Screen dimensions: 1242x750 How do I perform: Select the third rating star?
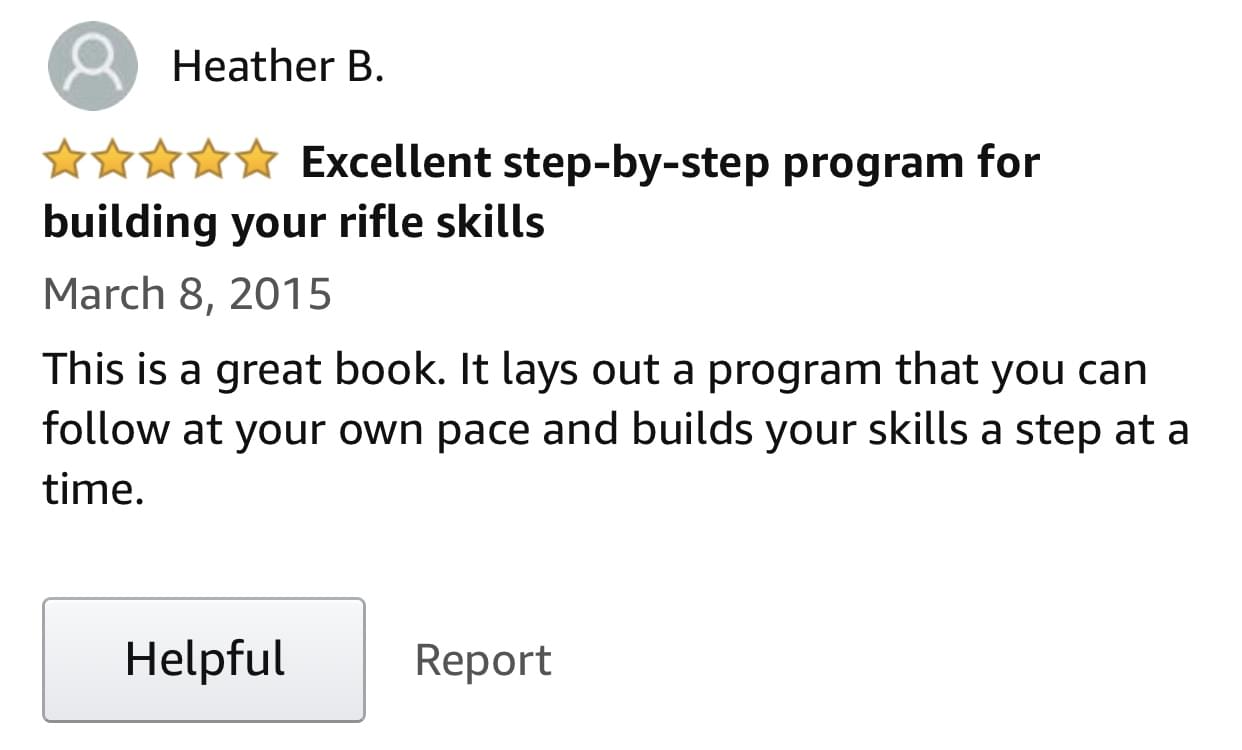point(159,161)
